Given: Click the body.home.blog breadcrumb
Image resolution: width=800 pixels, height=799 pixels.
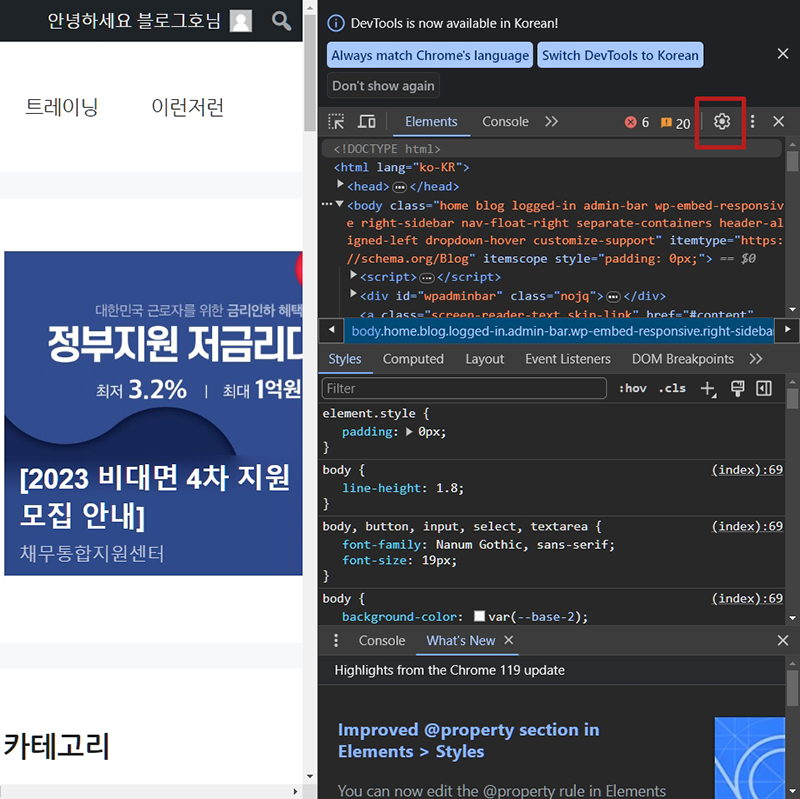Looking at the screenshot, I should tap(559, 331).
